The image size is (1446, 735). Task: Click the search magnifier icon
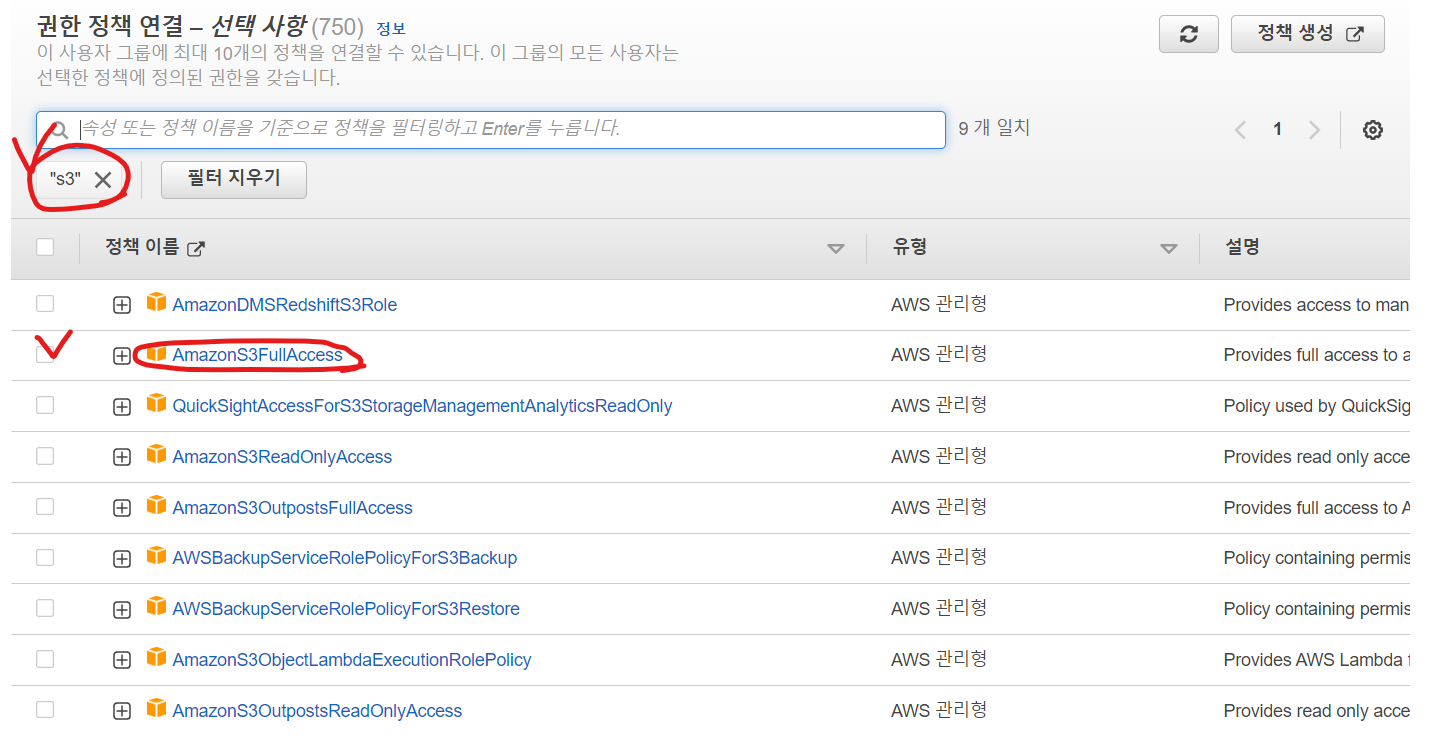click(60, 130)
